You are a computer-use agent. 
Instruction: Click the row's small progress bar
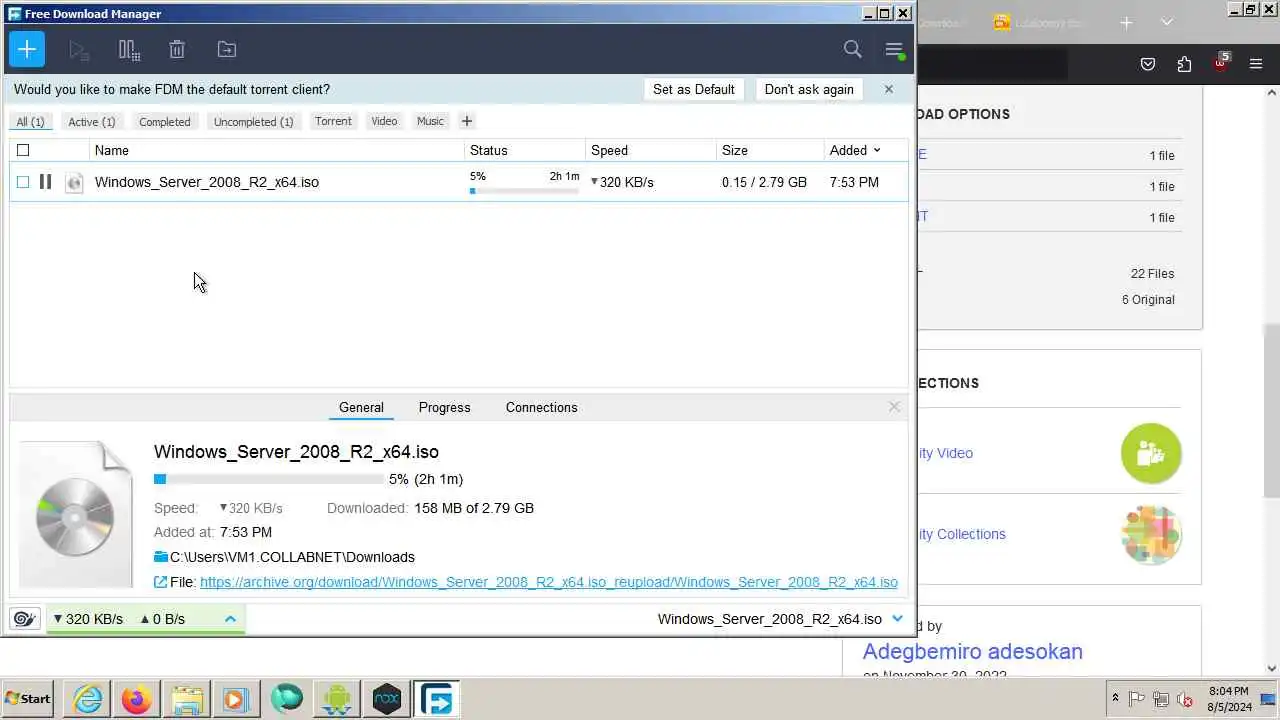coord(524,190)
